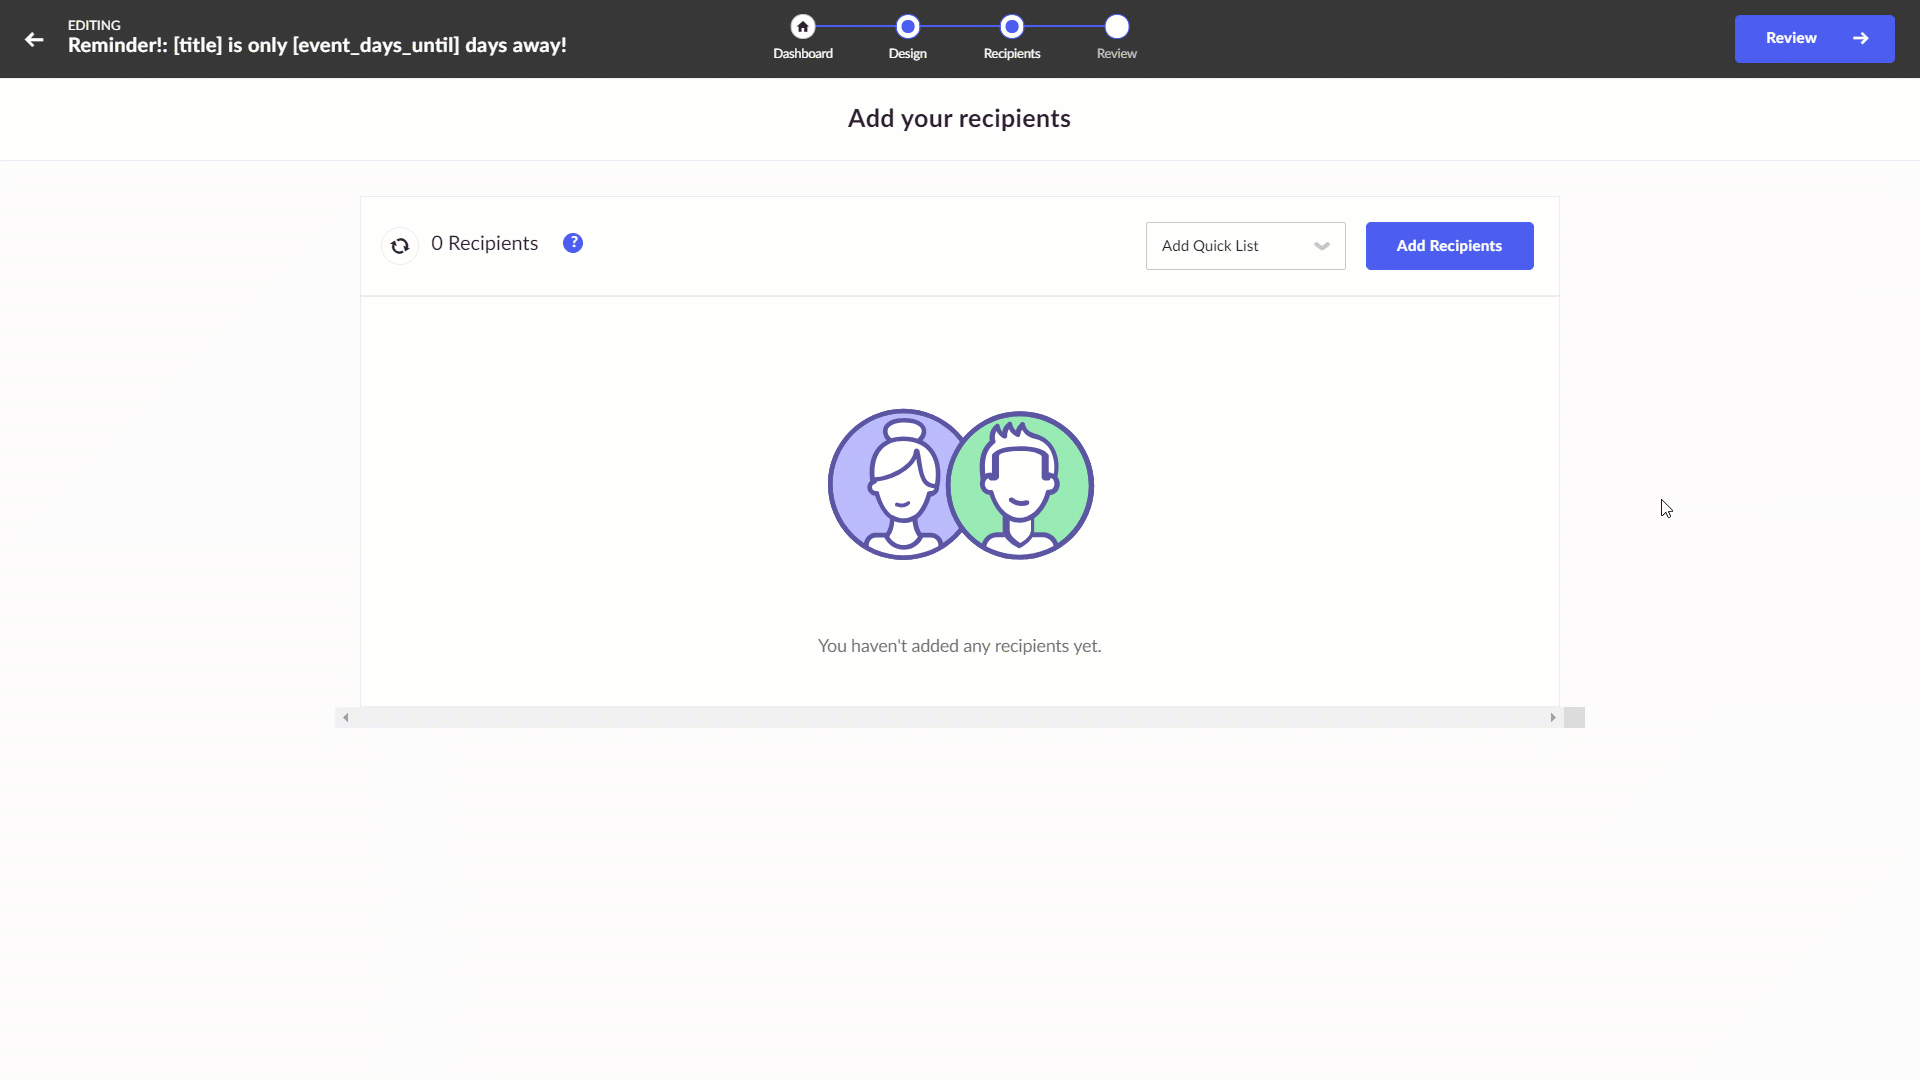This screenshot has width=1920, height=1080.
Task: Click the female avatar illustration
Action: click(x=896, y=484)
